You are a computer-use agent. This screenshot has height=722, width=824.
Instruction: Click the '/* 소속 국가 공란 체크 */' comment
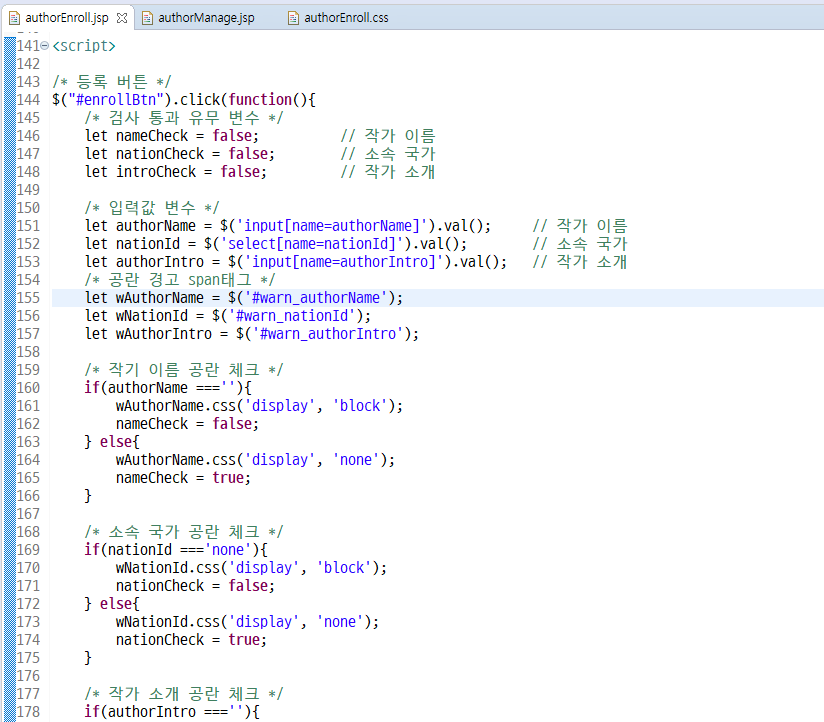(x=184, y=532)
